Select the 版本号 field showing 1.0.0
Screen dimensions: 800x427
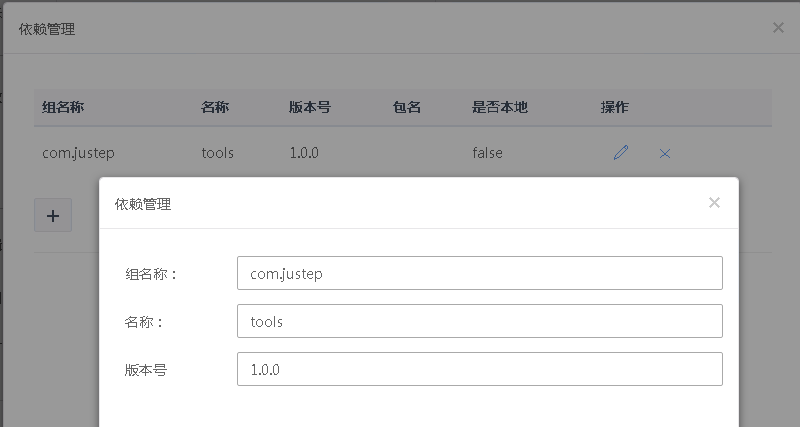tap(480, 369)
